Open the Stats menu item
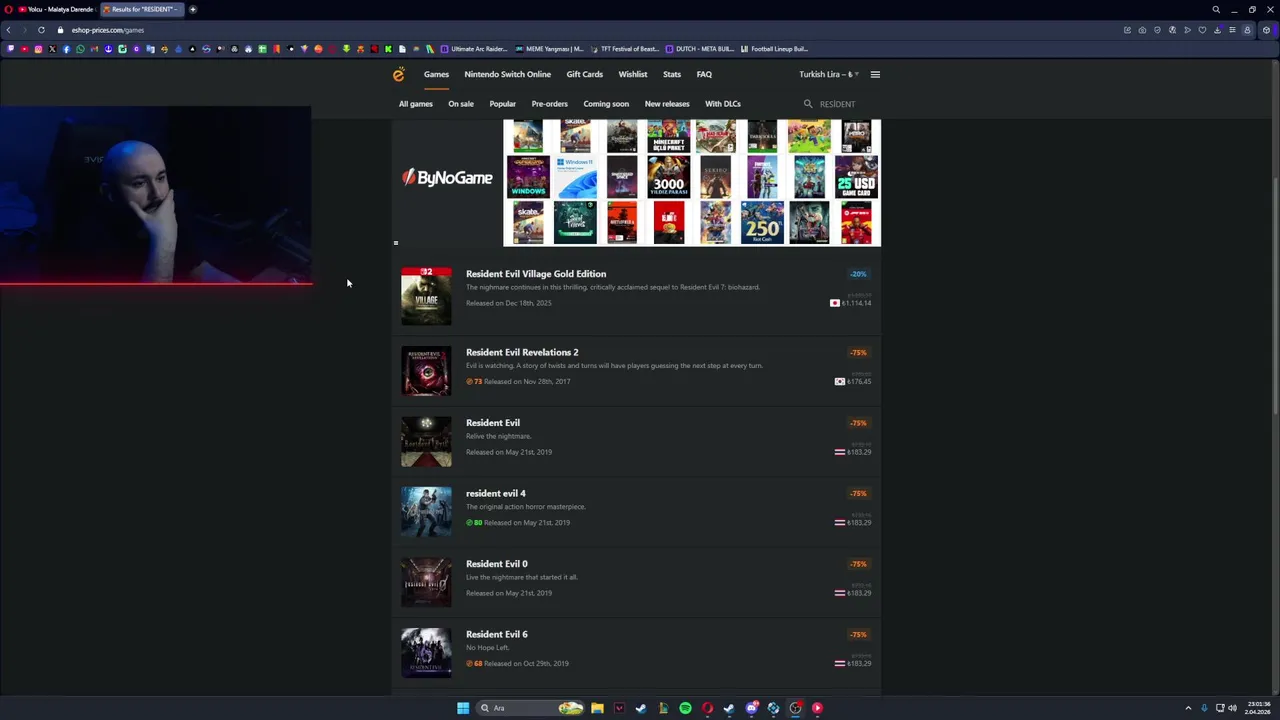 (x=672, y=74)
